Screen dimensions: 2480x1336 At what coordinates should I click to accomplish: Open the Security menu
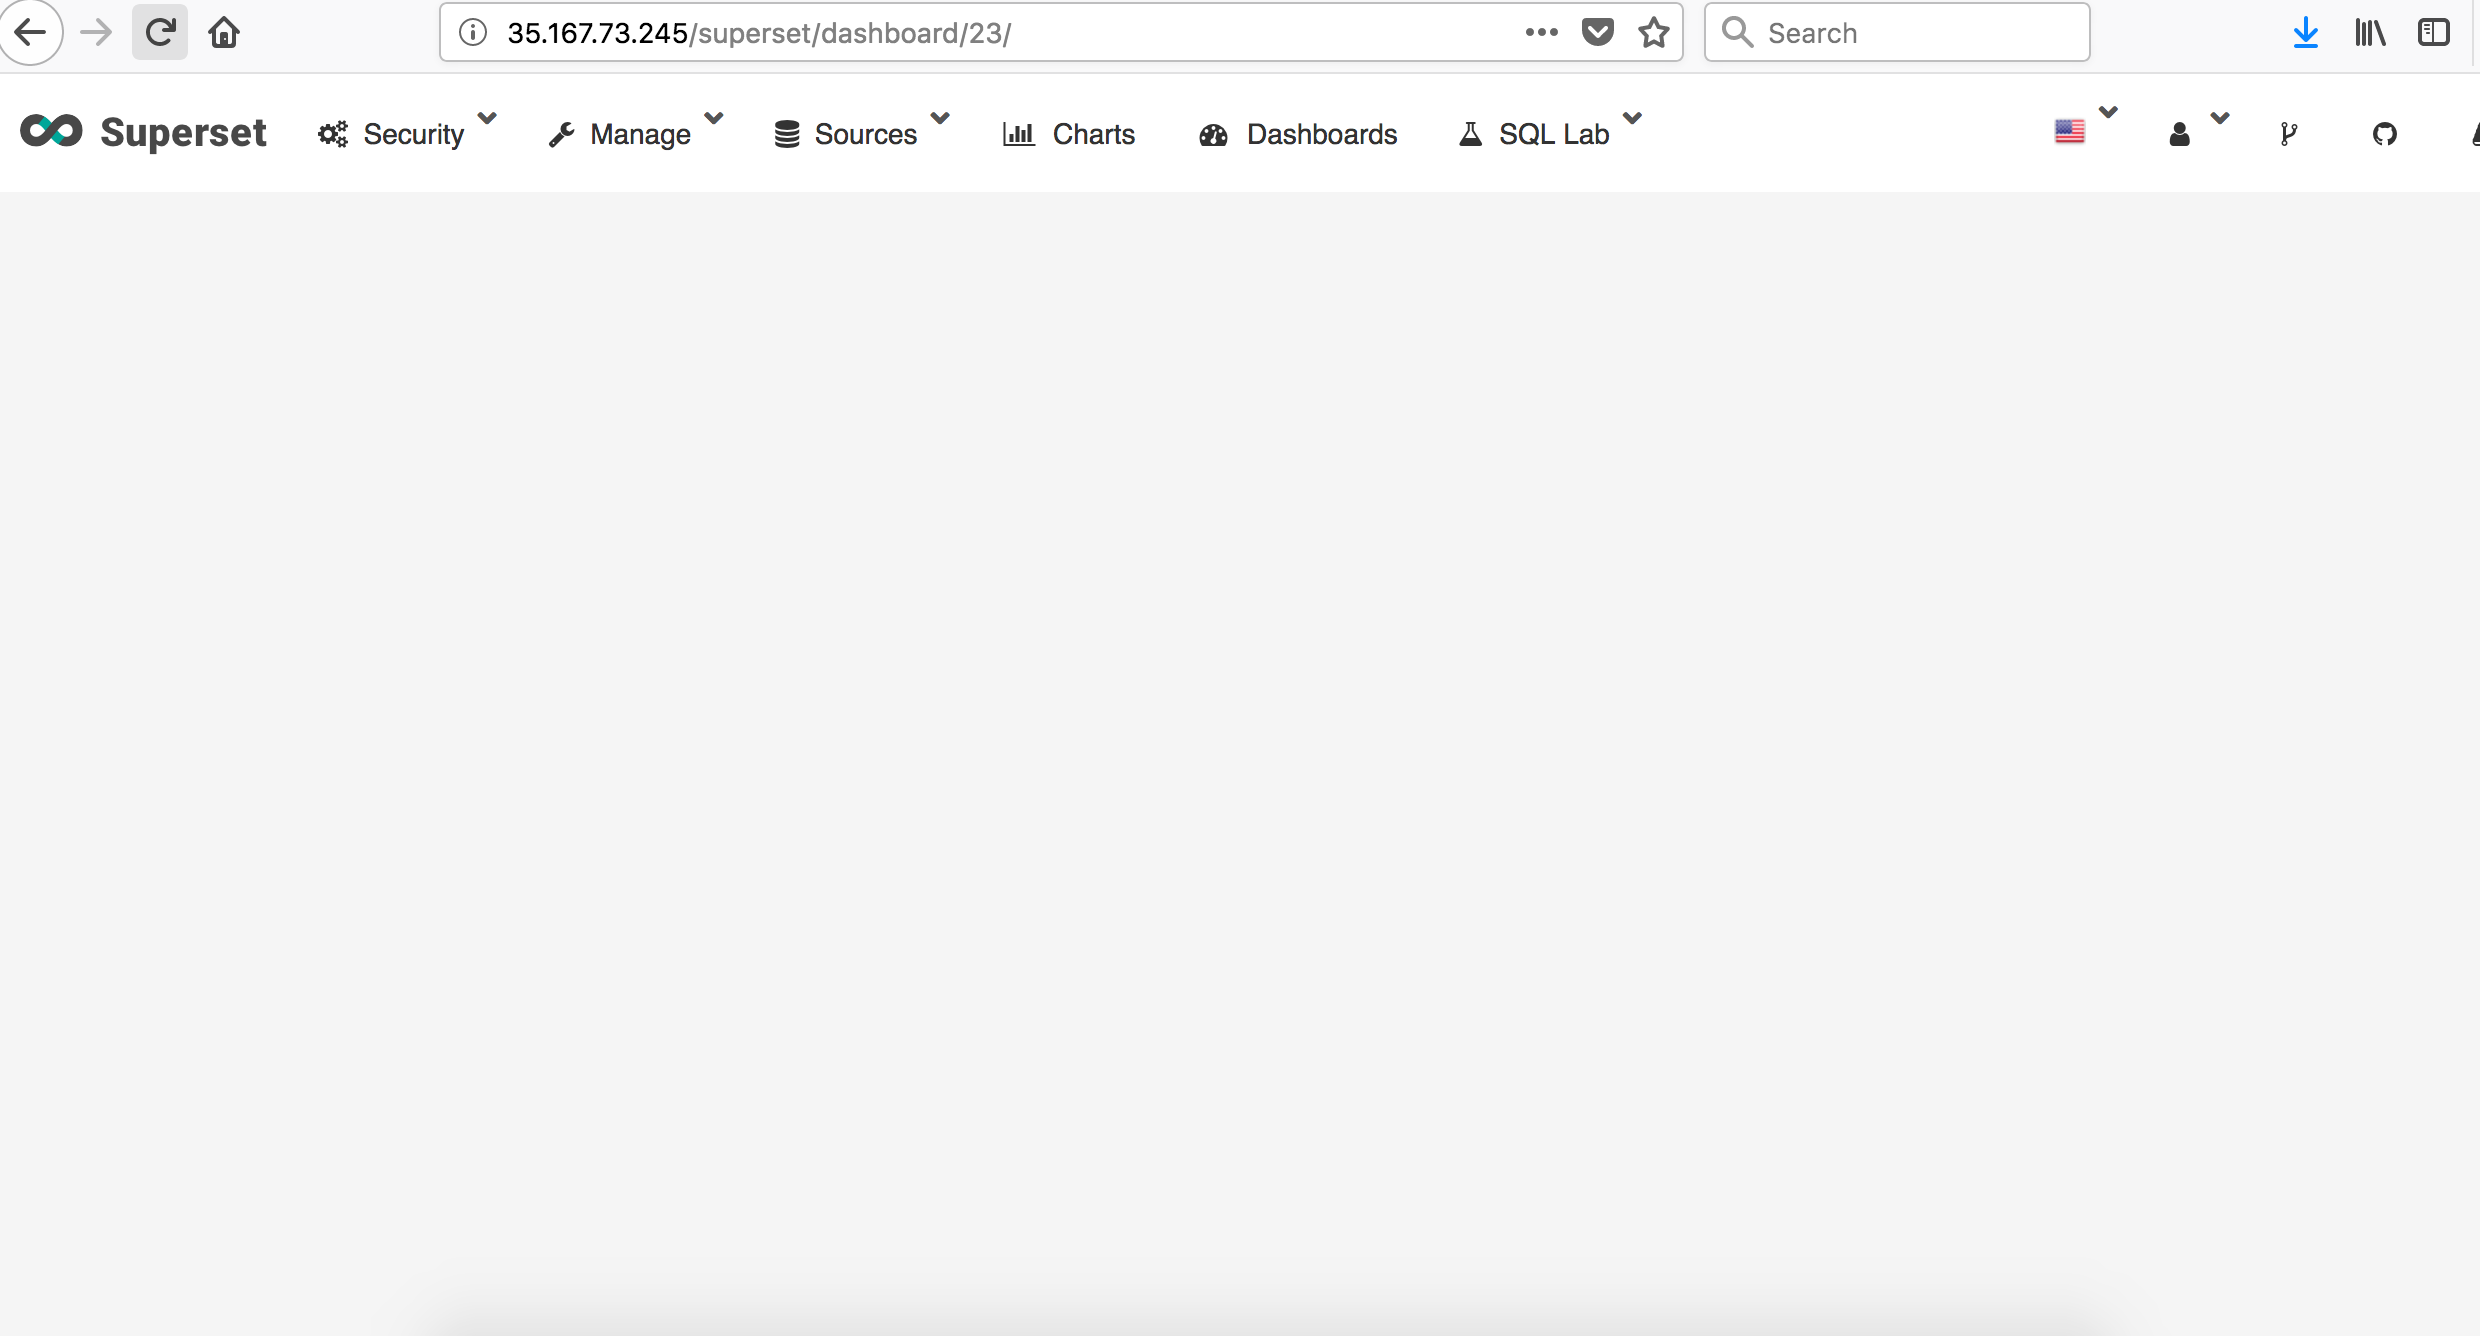click(414, 133)
